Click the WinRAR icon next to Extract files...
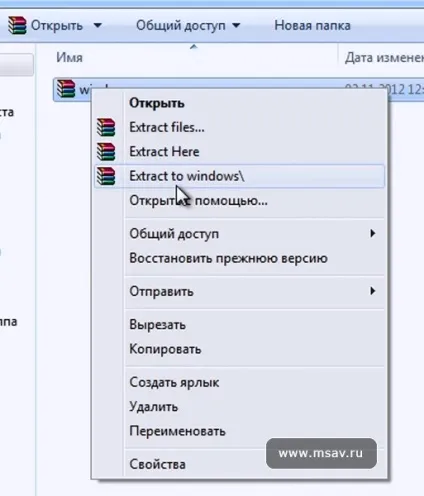This screenshot has height=496, width=424. [106, 127]
